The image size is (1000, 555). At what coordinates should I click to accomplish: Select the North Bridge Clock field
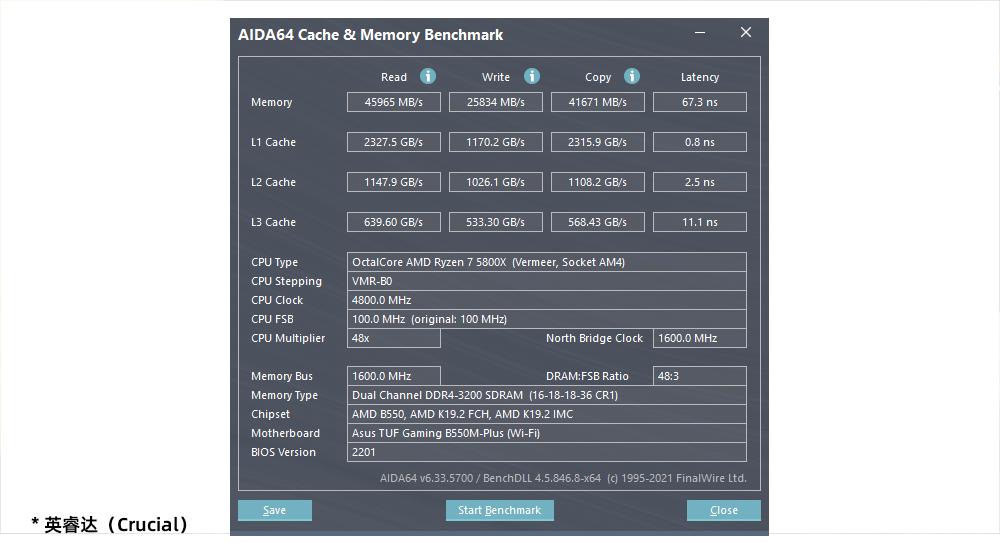(x=699, y=338)
